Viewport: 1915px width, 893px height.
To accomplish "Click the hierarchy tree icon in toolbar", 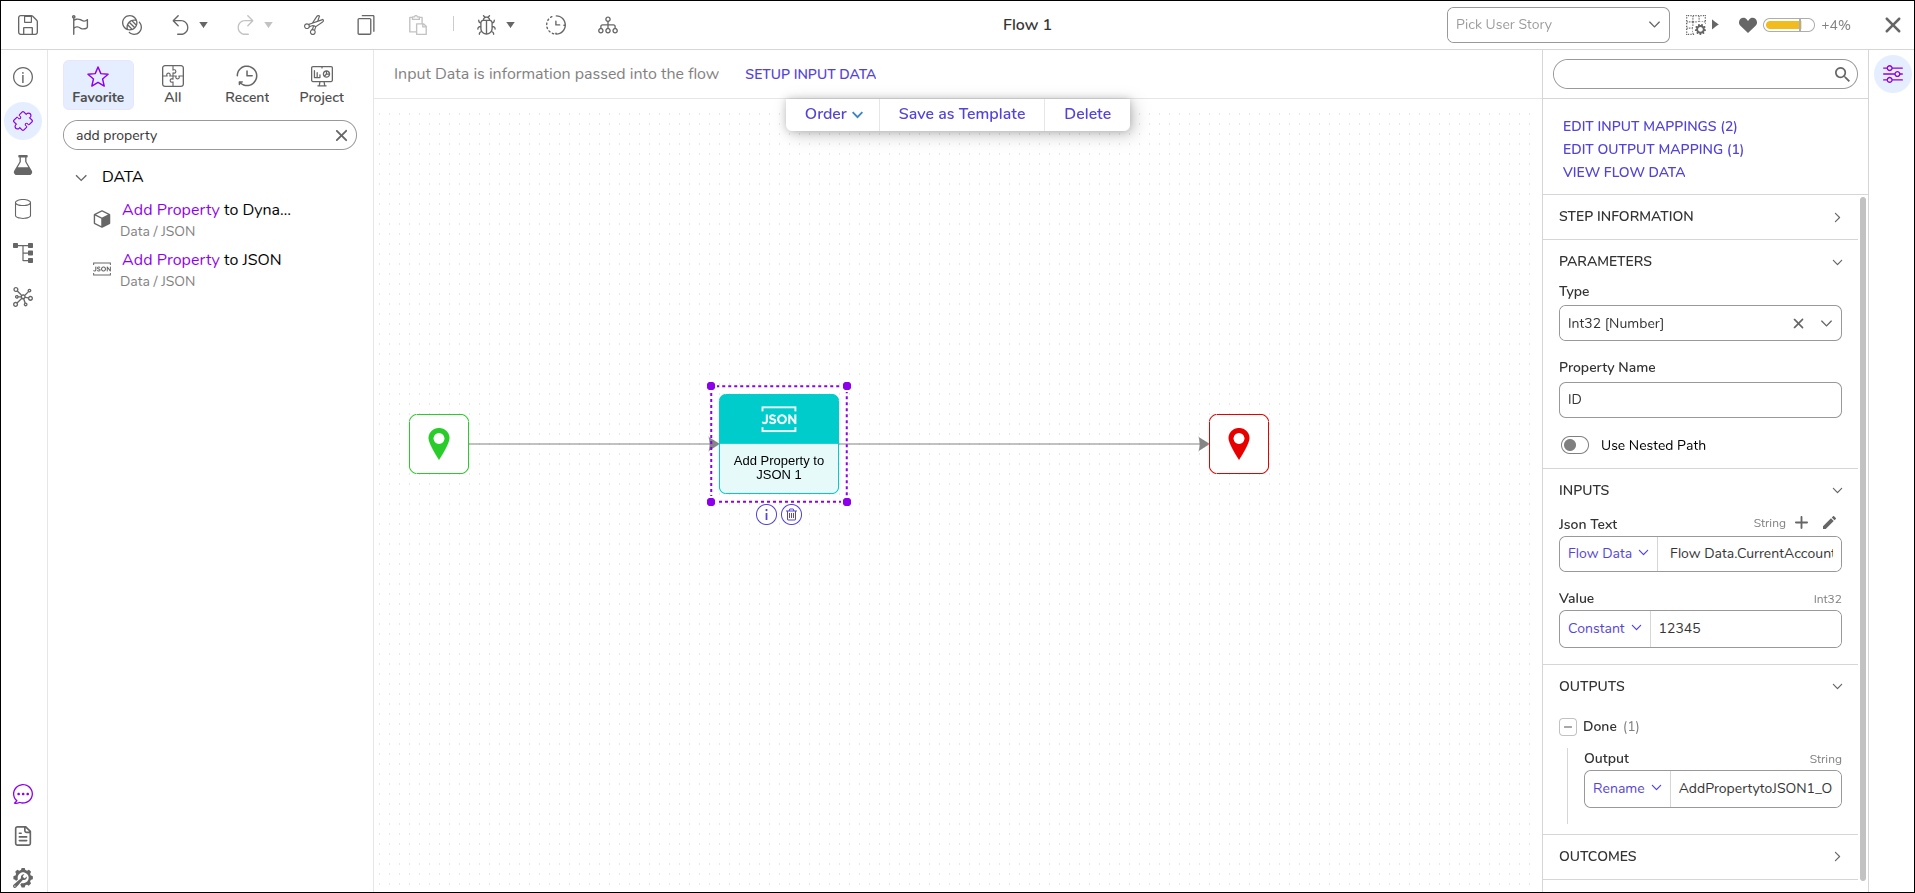I will (608, 25).
